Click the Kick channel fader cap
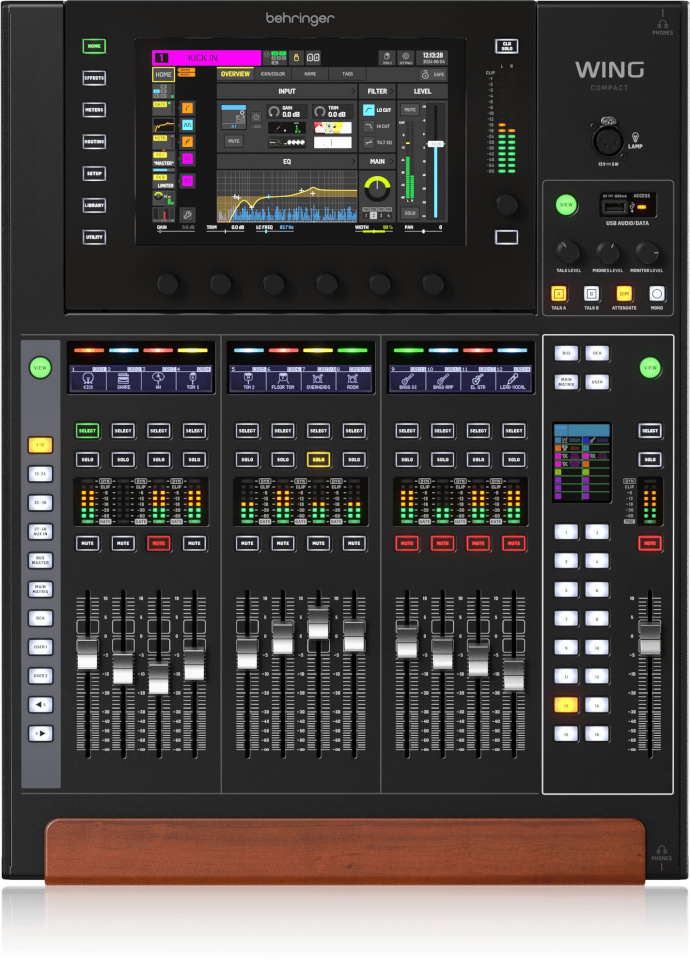The width and height of the screenshot is (690, 960). click(x=87, y=653)
